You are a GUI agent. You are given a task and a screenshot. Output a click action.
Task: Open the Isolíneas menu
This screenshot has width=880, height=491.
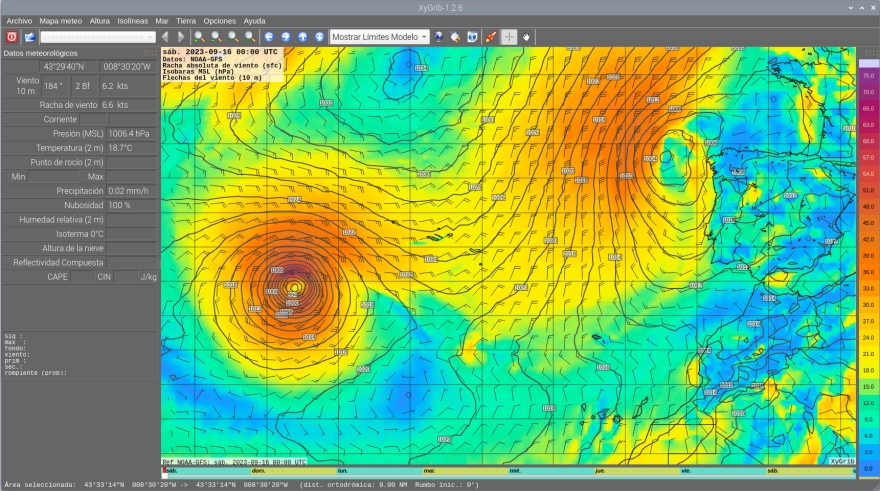tap(132, 20)
